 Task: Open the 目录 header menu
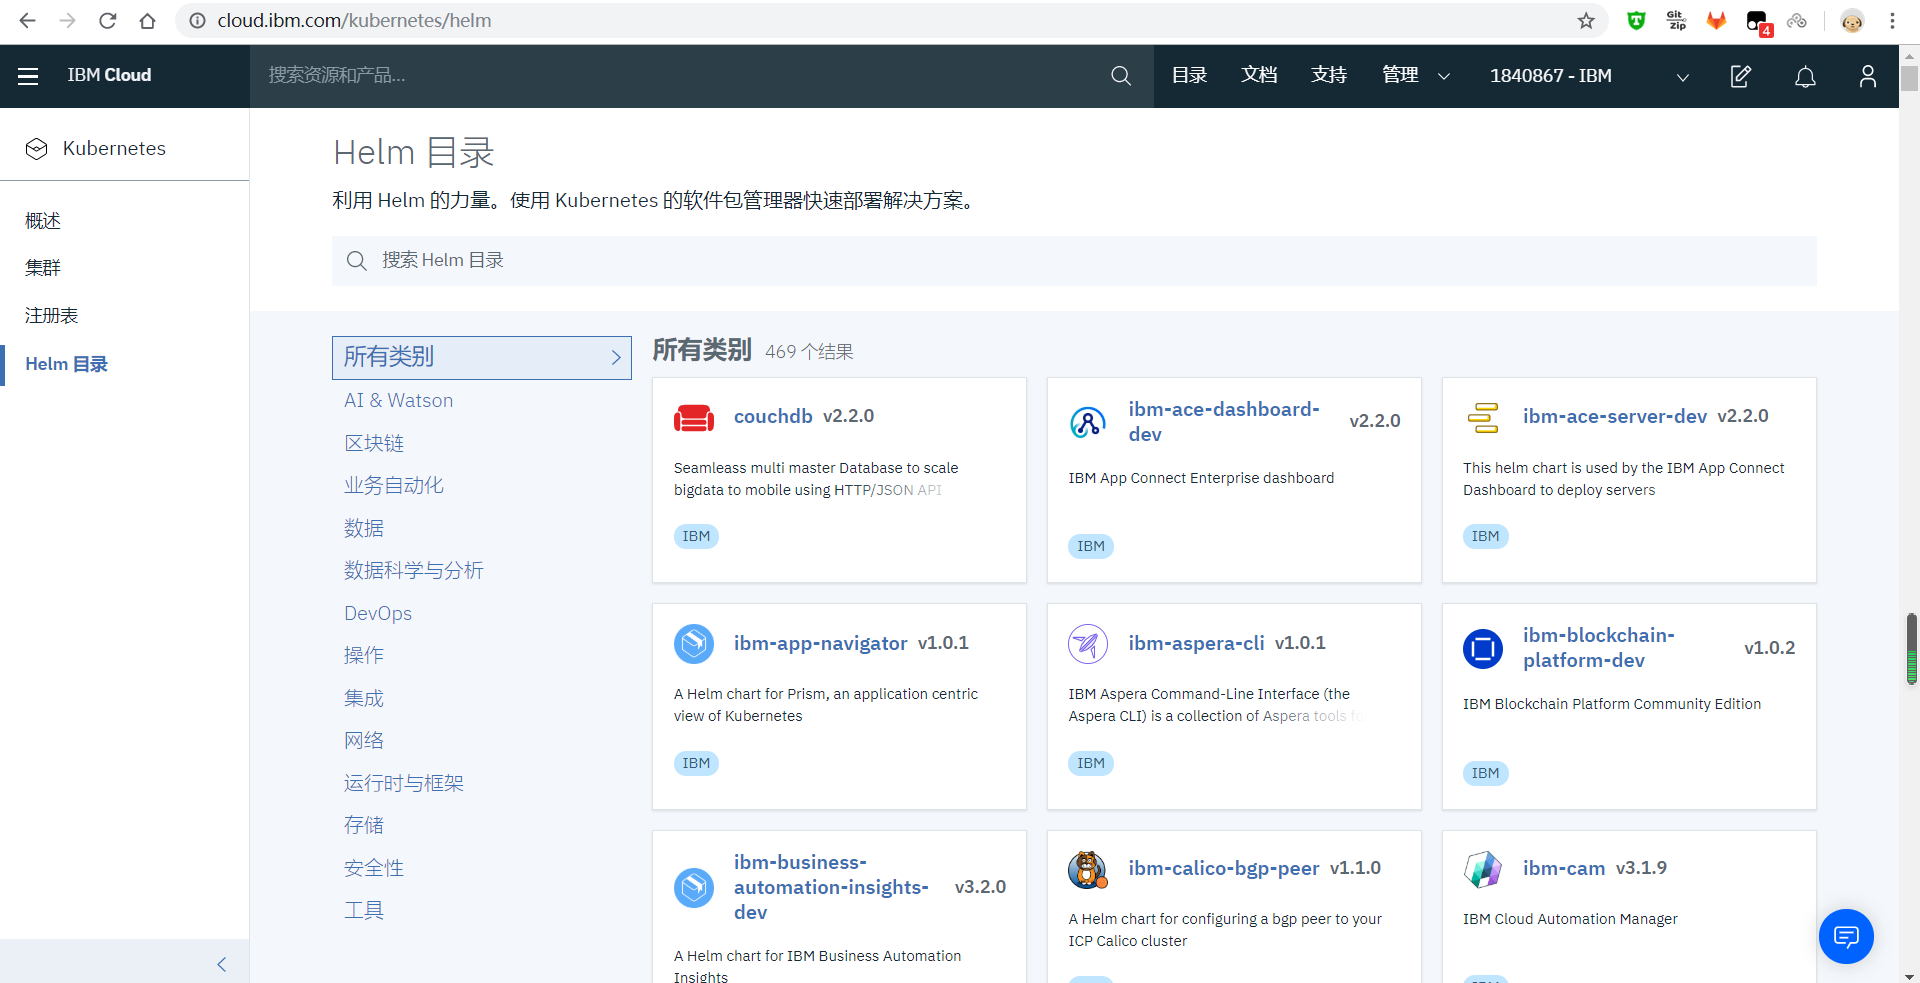click(1189, 76)
